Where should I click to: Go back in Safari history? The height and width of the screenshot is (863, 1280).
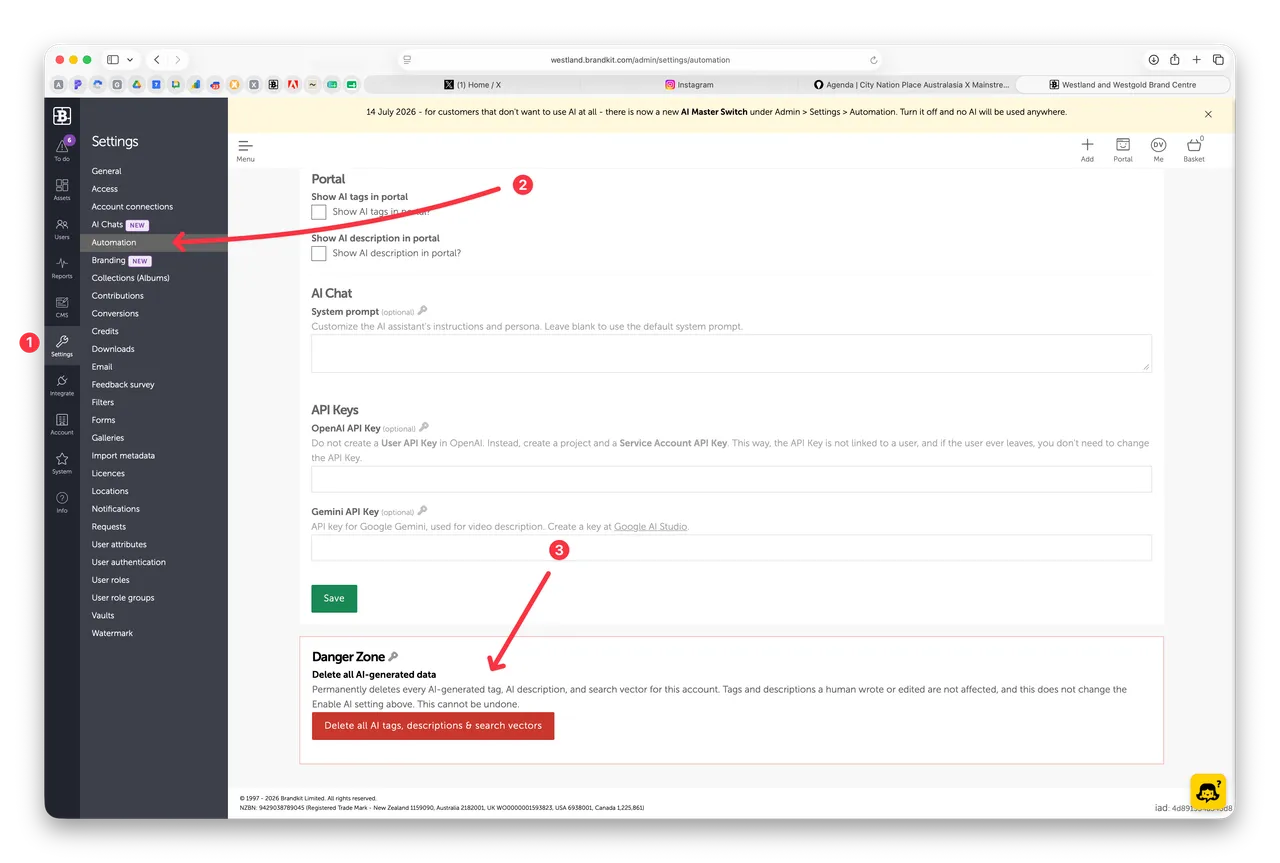(x=157, y=60)
